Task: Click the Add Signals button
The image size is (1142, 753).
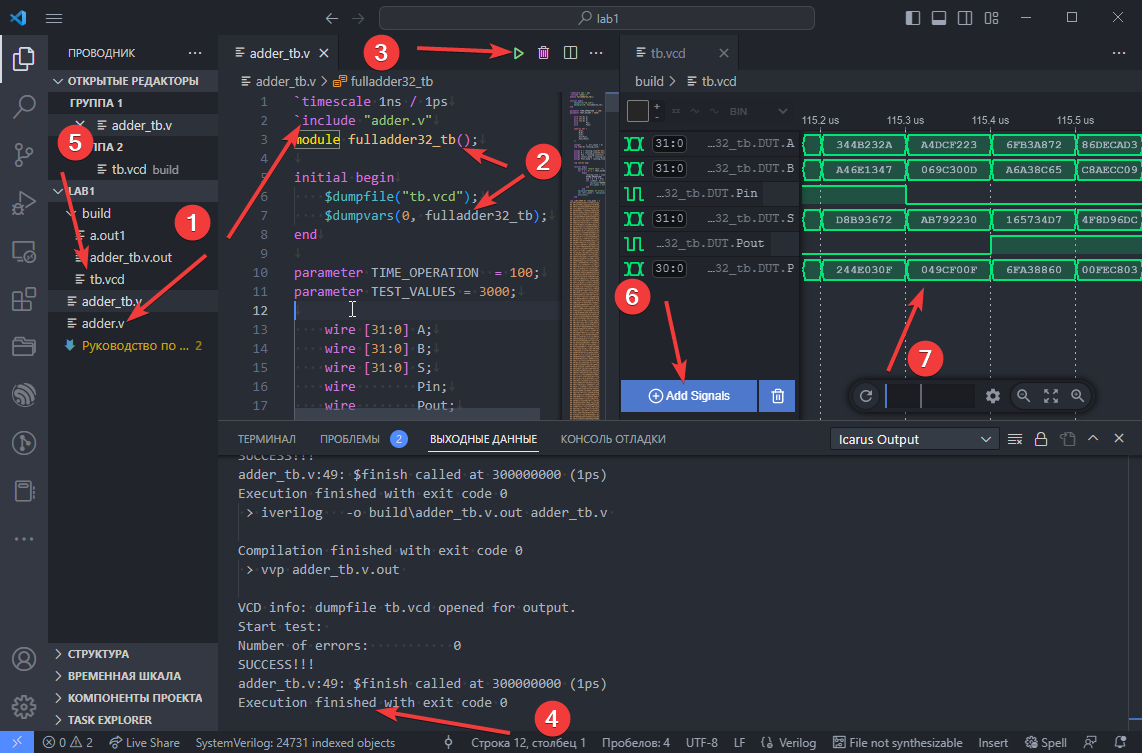Action: click(688, 395)
